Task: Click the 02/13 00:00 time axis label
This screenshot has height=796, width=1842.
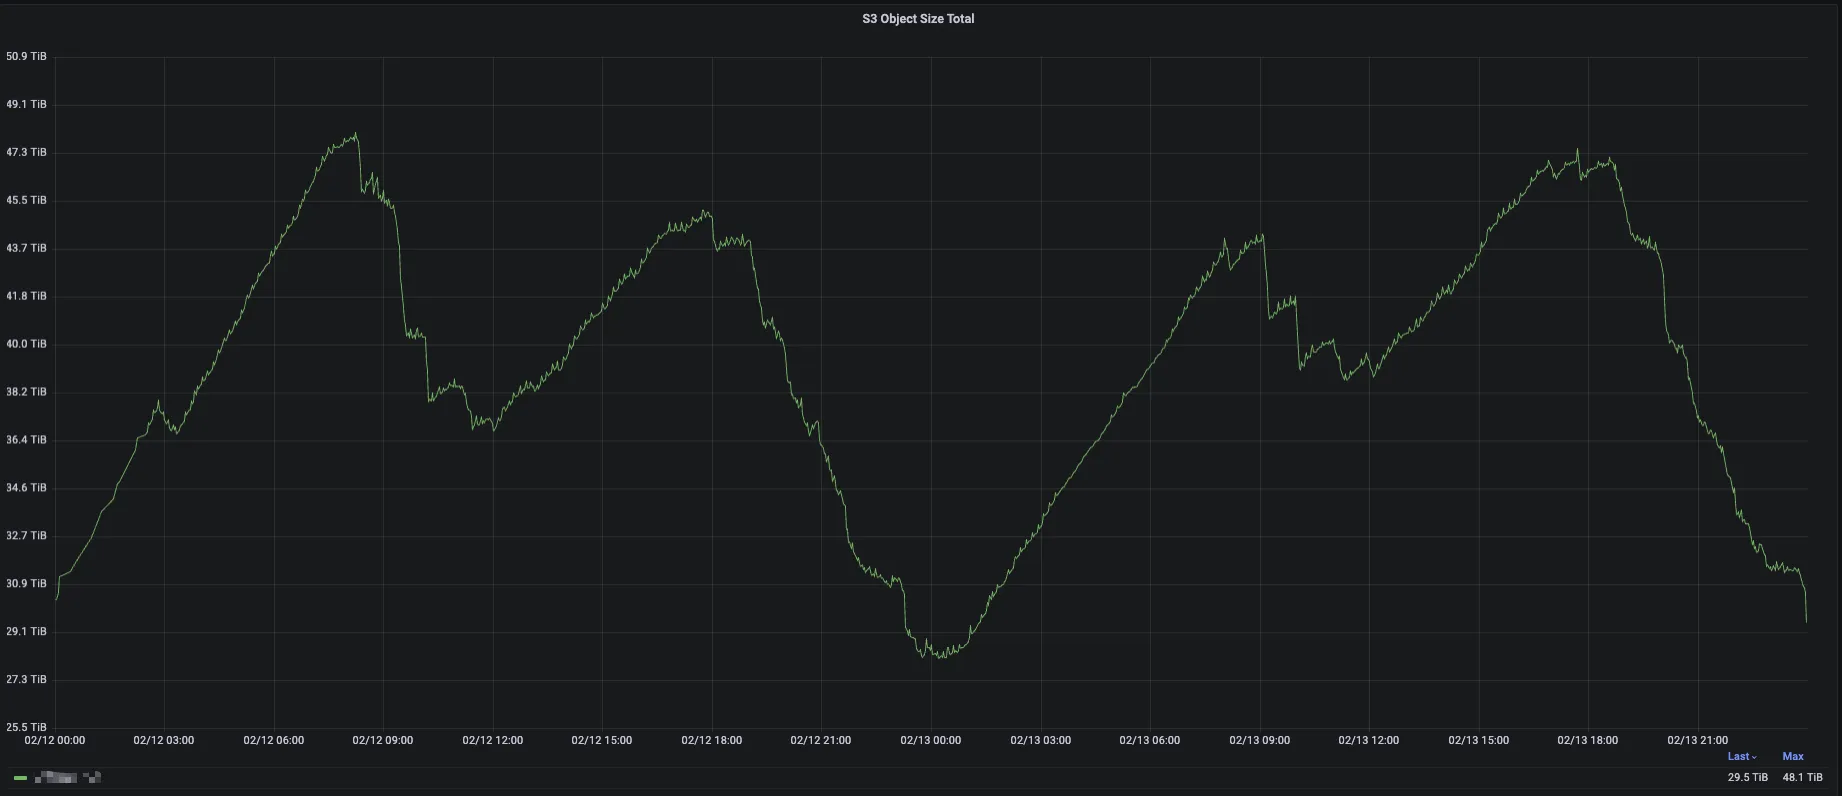Action: pyautogui.click(x=930, y=741)
